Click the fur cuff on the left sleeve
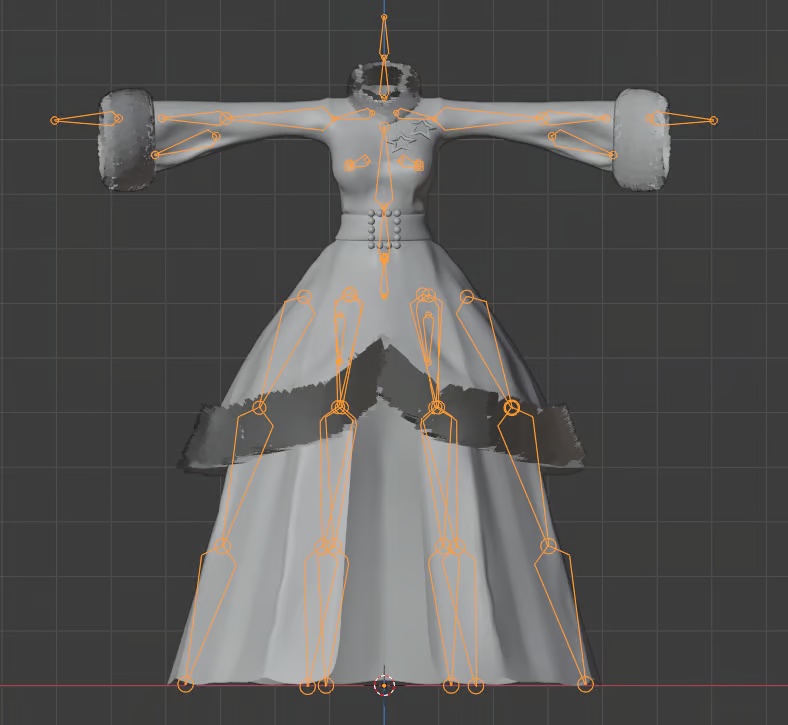This screenshot has height=725, width=788. pyautogui.click(x=127, y=140)
